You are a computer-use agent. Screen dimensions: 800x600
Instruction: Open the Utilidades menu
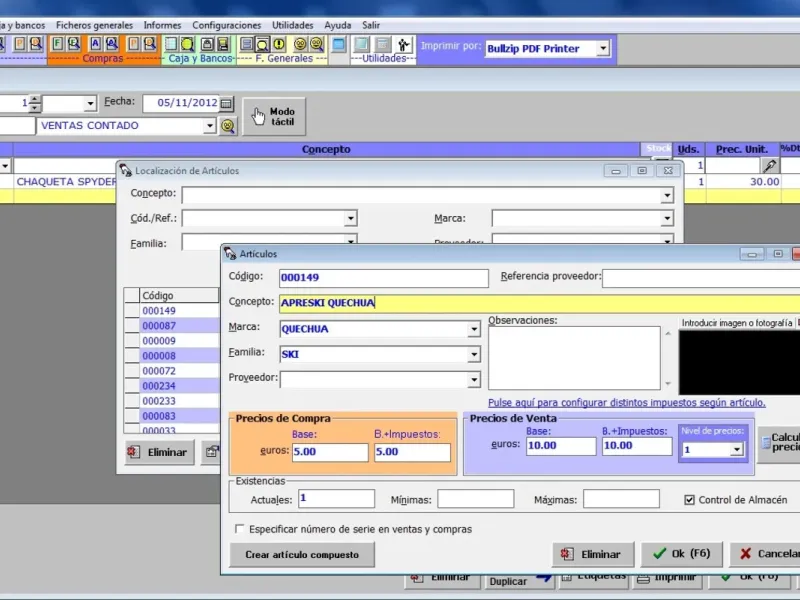tap(292, 25)
